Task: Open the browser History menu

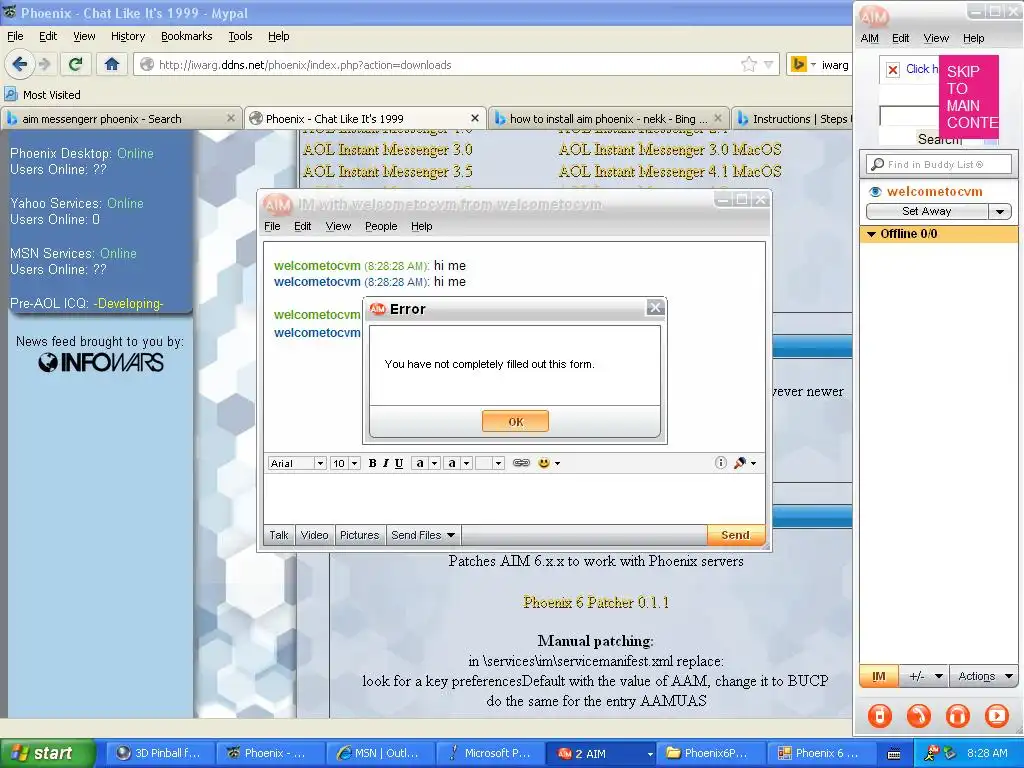Action: [x=128, y=36]
